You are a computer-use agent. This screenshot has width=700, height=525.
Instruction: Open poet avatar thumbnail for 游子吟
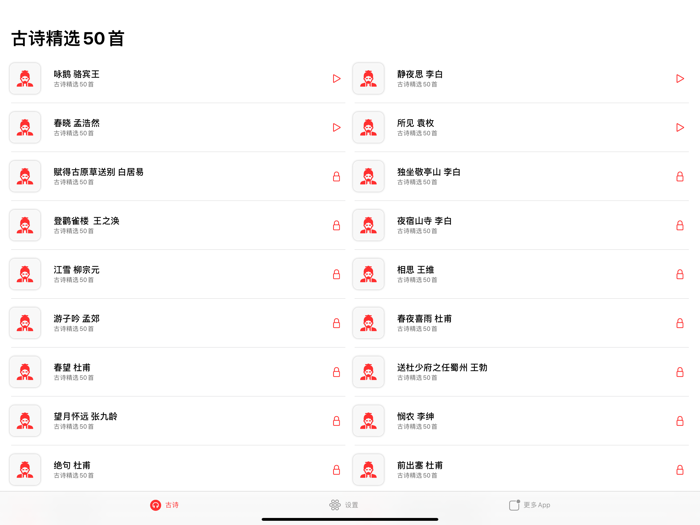25,323
